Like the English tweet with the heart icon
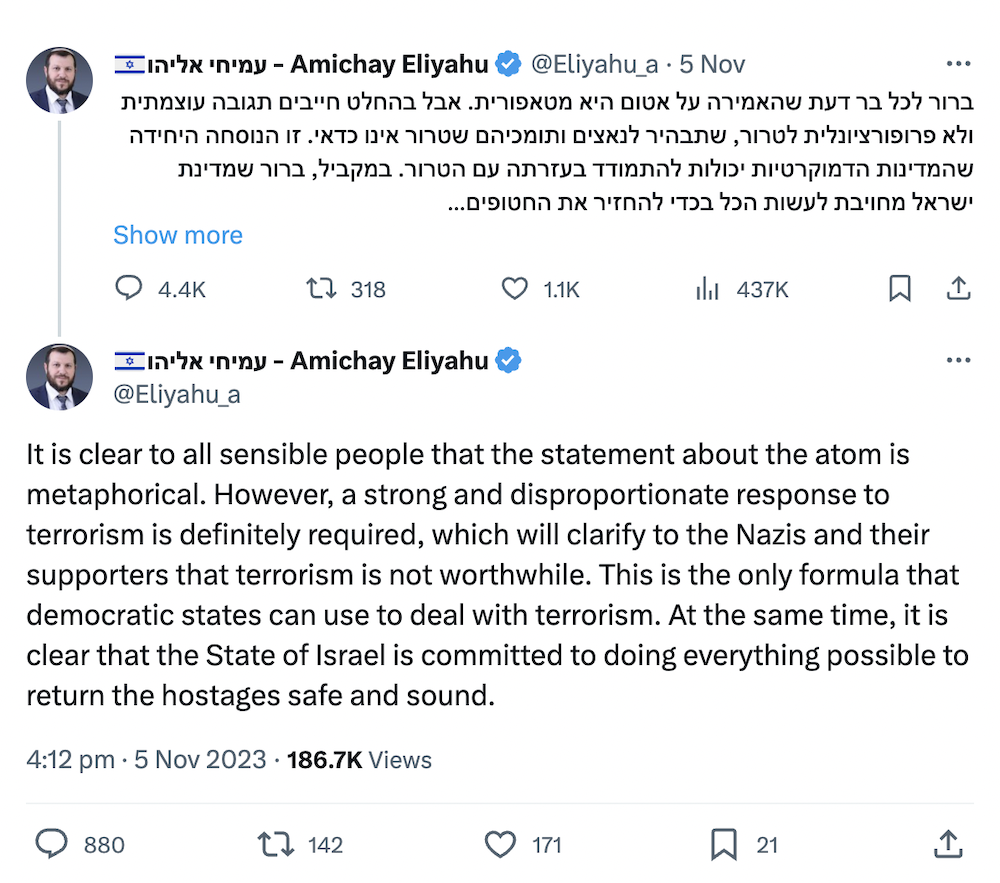 (x=499, y=844)
